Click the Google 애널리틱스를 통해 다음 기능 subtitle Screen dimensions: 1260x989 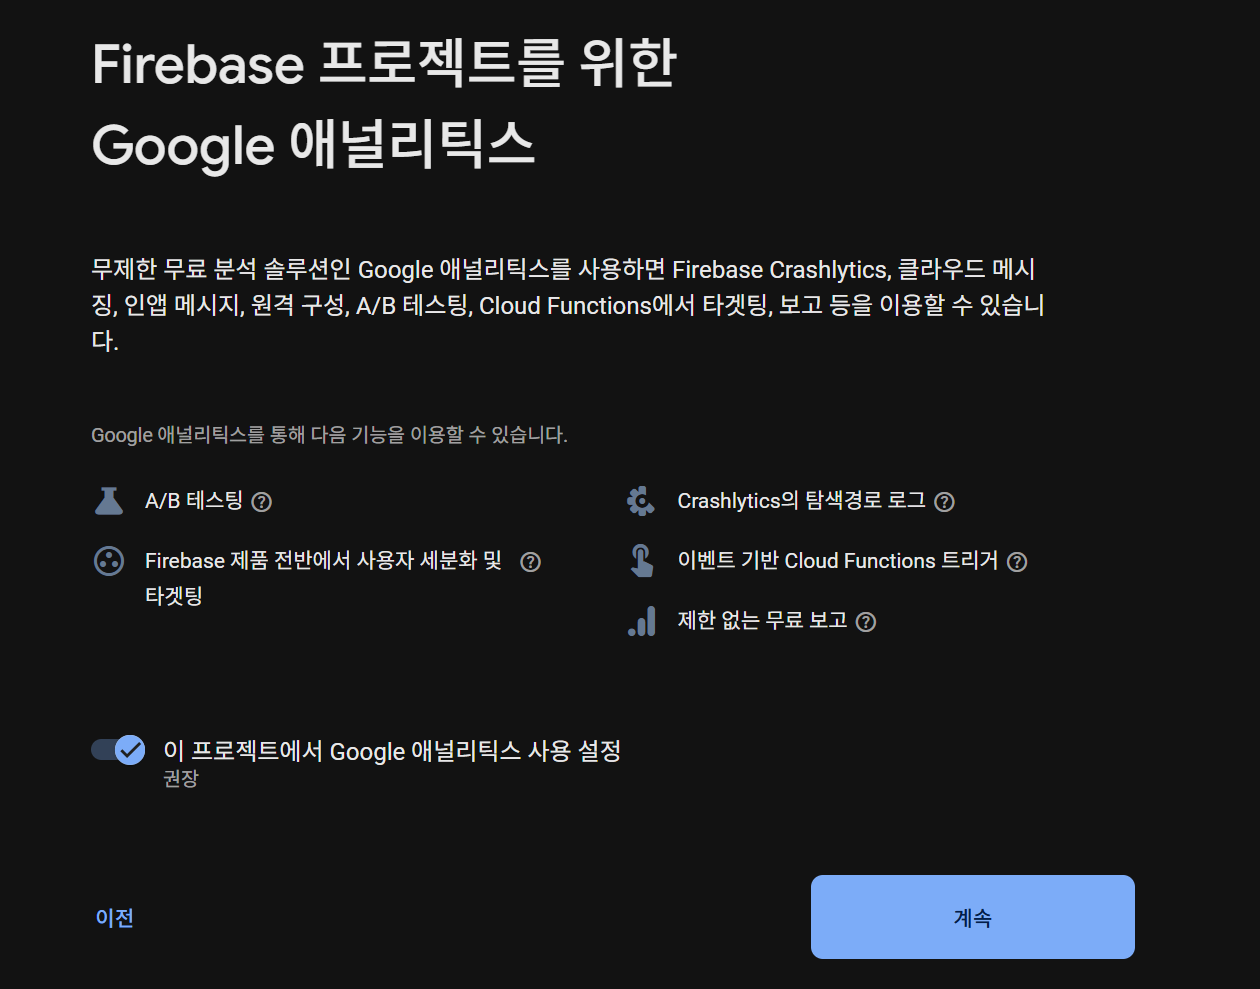click(329, 435)
